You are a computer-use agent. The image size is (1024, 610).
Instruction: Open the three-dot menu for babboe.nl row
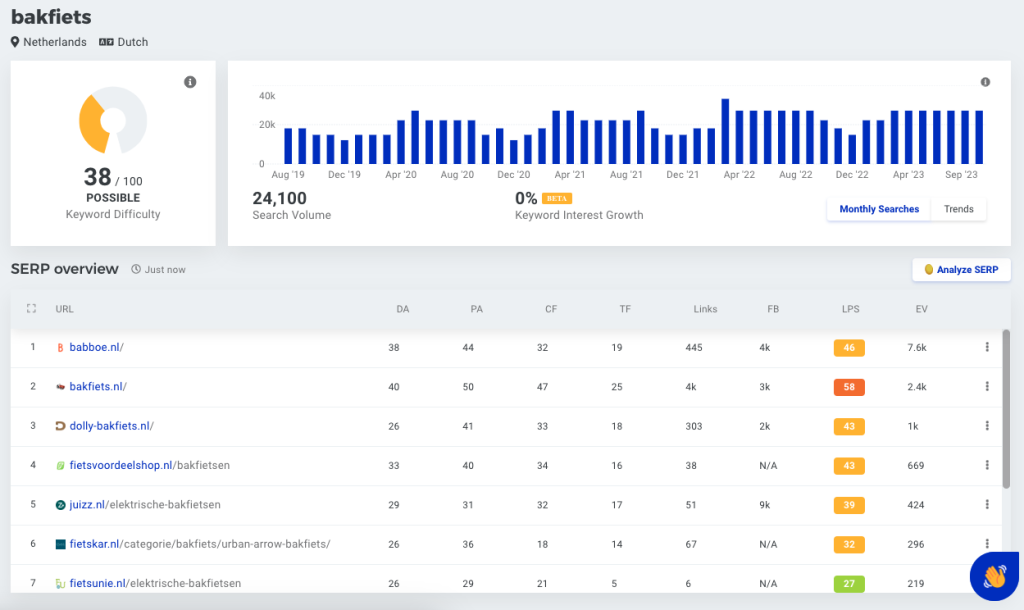[x=987, y=347]
